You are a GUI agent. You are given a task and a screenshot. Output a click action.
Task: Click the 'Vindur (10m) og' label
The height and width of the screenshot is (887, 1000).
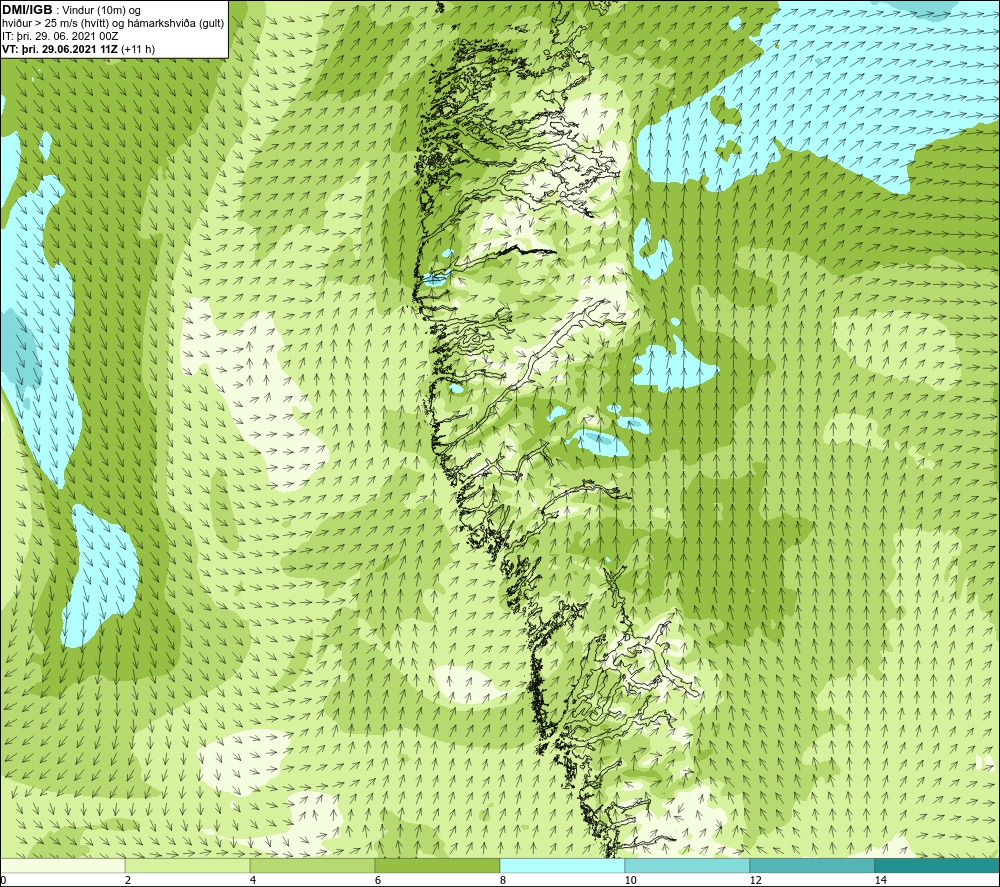tap(102, 11)
